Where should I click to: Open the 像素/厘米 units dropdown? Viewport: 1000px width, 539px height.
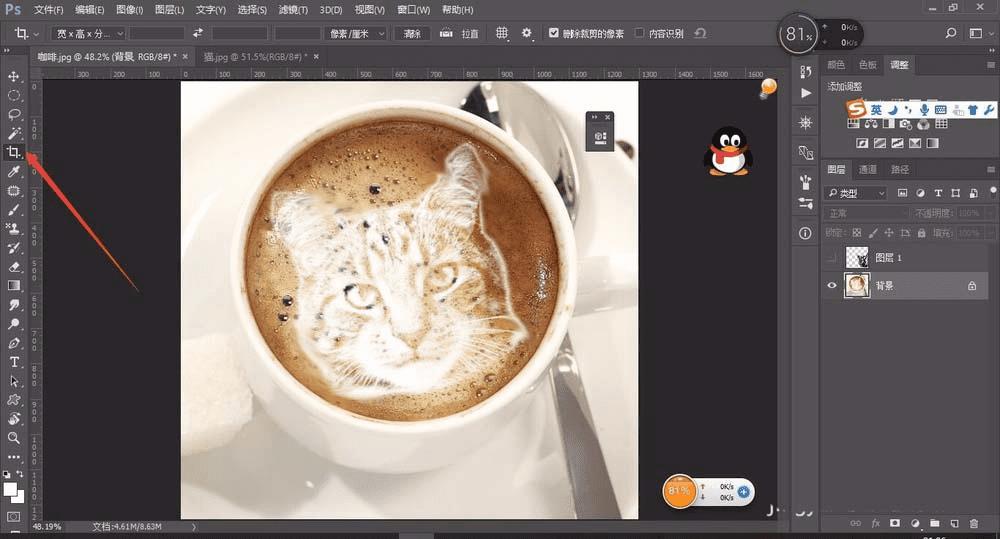357,34
